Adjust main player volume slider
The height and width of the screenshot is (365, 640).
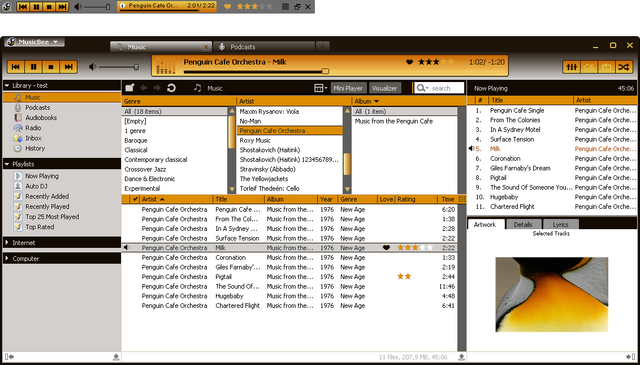click(119, 67)
